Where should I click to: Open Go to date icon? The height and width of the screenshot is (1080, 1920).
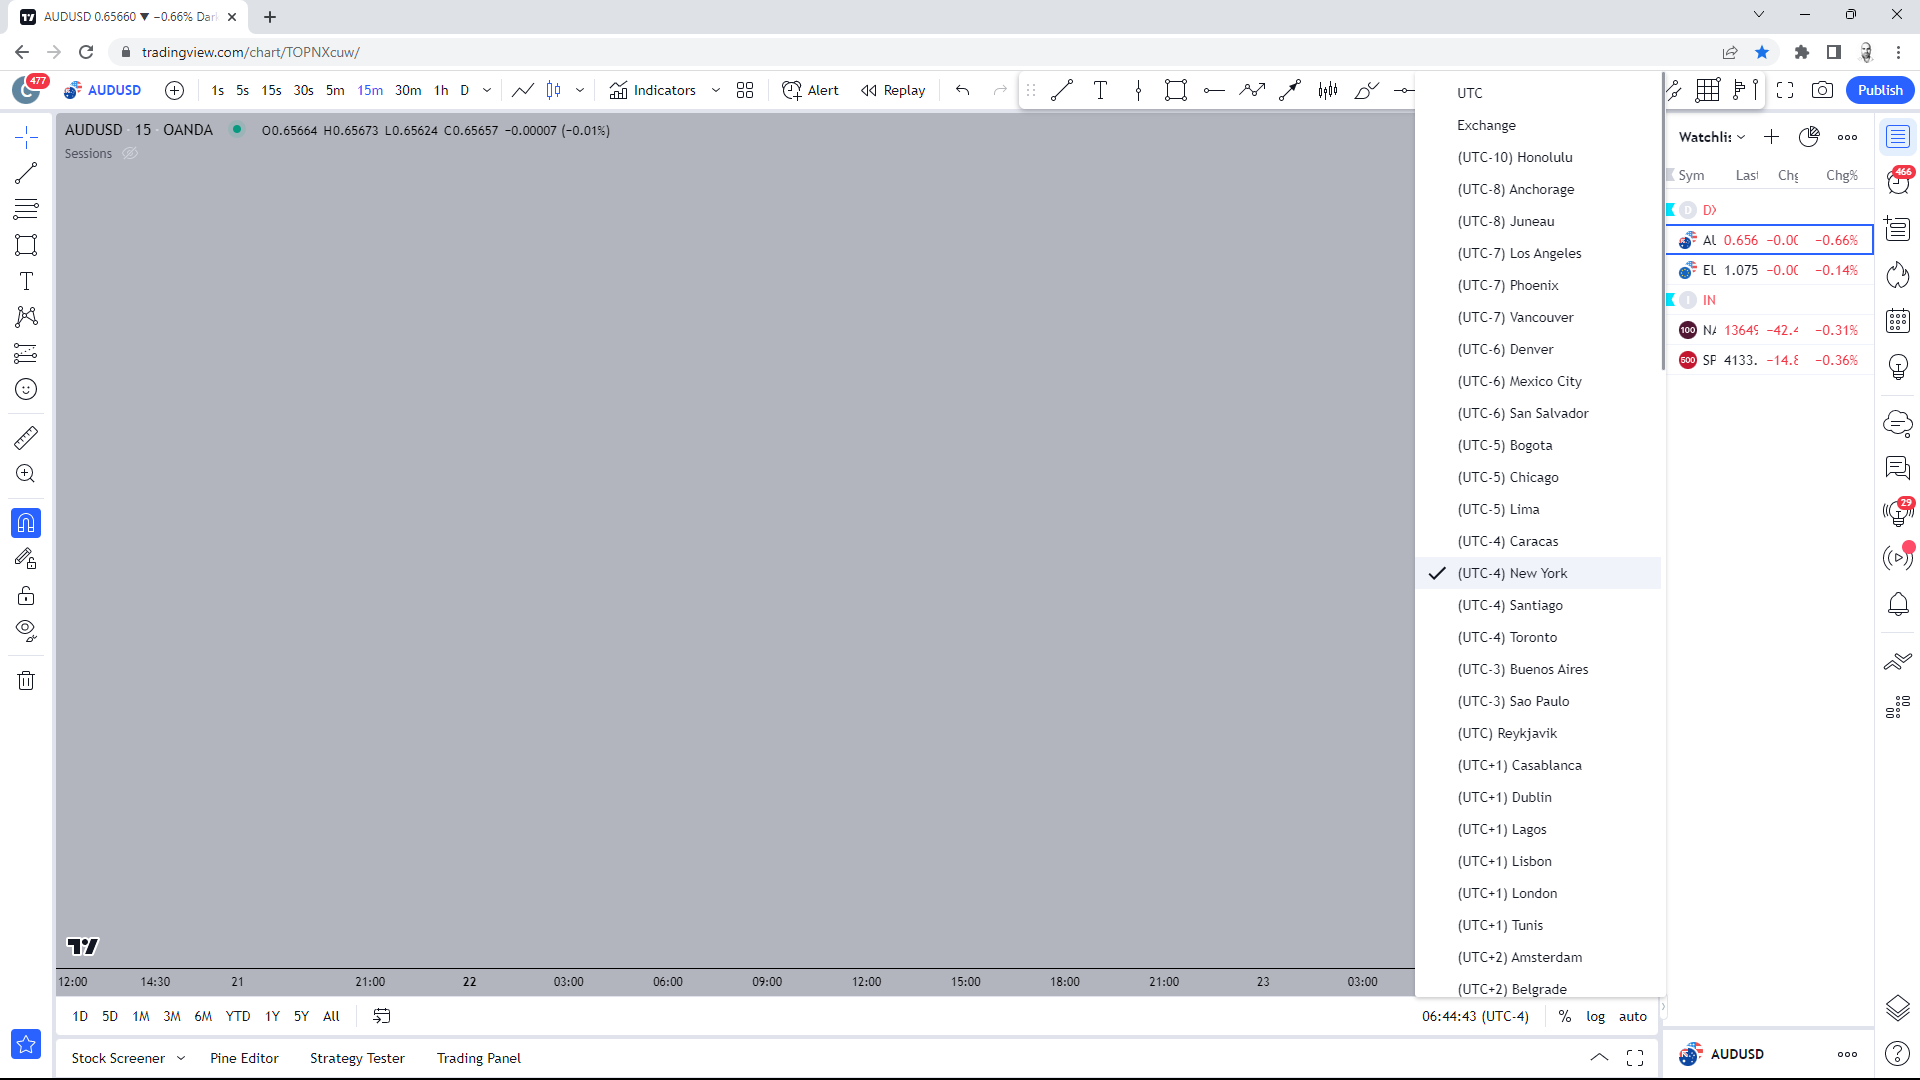pyautogui.click(x=381, y=1016)
